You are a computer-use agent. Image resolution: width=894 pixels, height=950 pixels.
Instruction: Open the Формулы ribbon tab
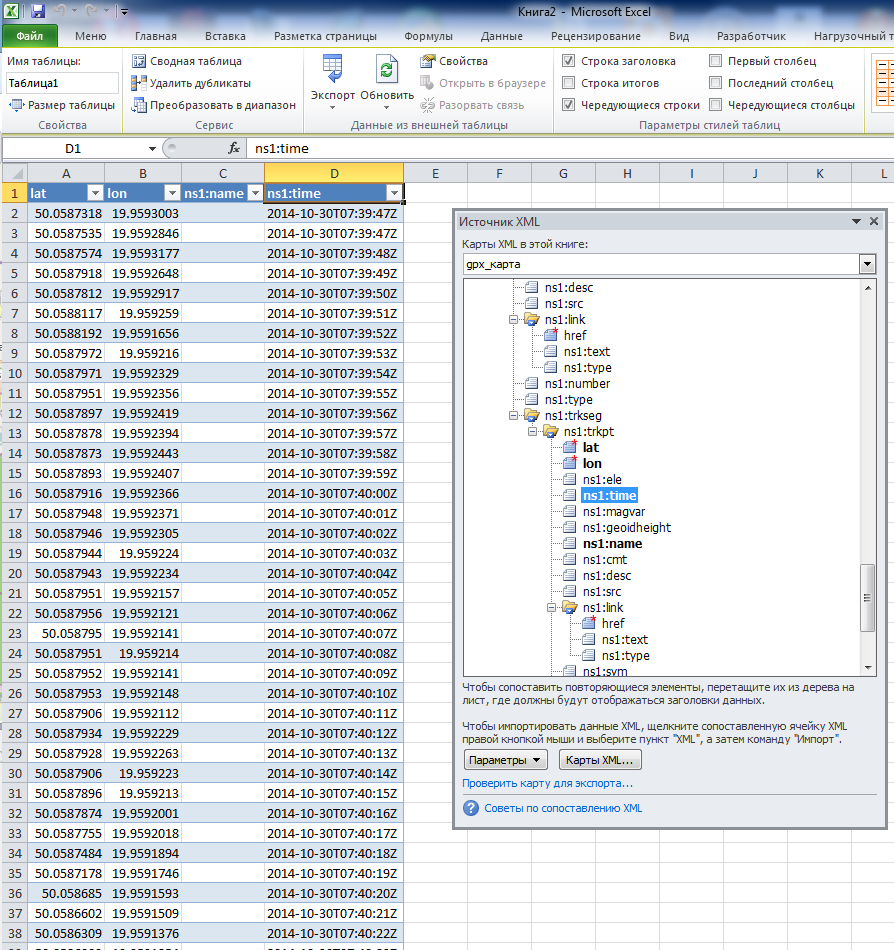[428, 36]
